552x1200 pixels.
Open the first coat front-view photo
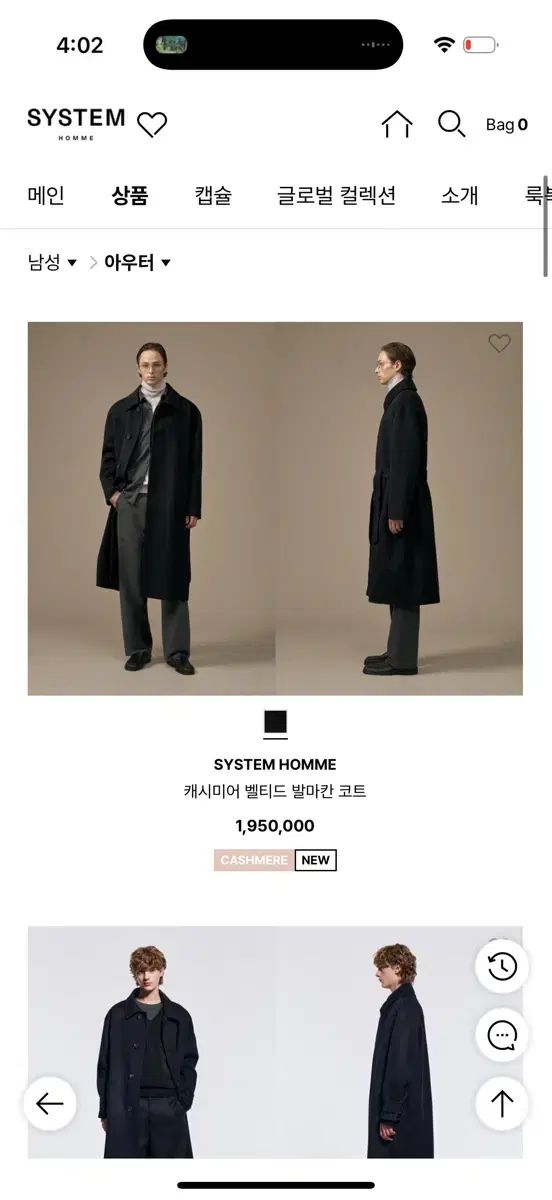151,508
